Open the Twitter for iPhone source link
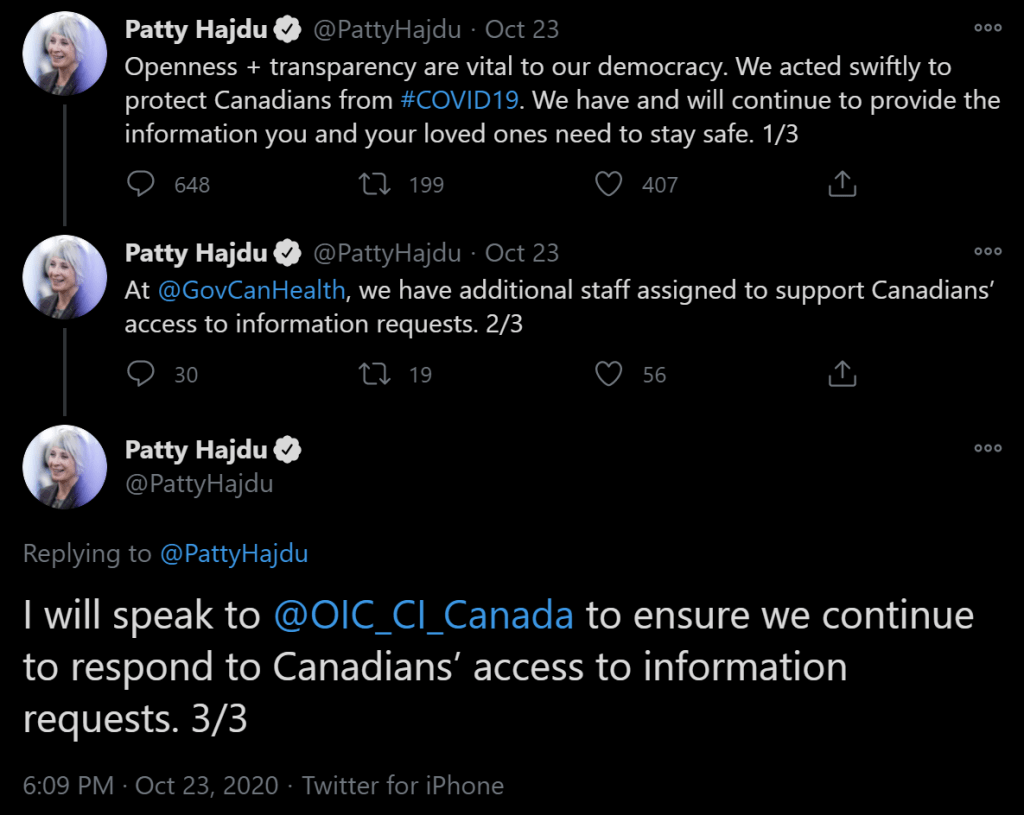1024x815 pixels. click(x=403, y=785)
